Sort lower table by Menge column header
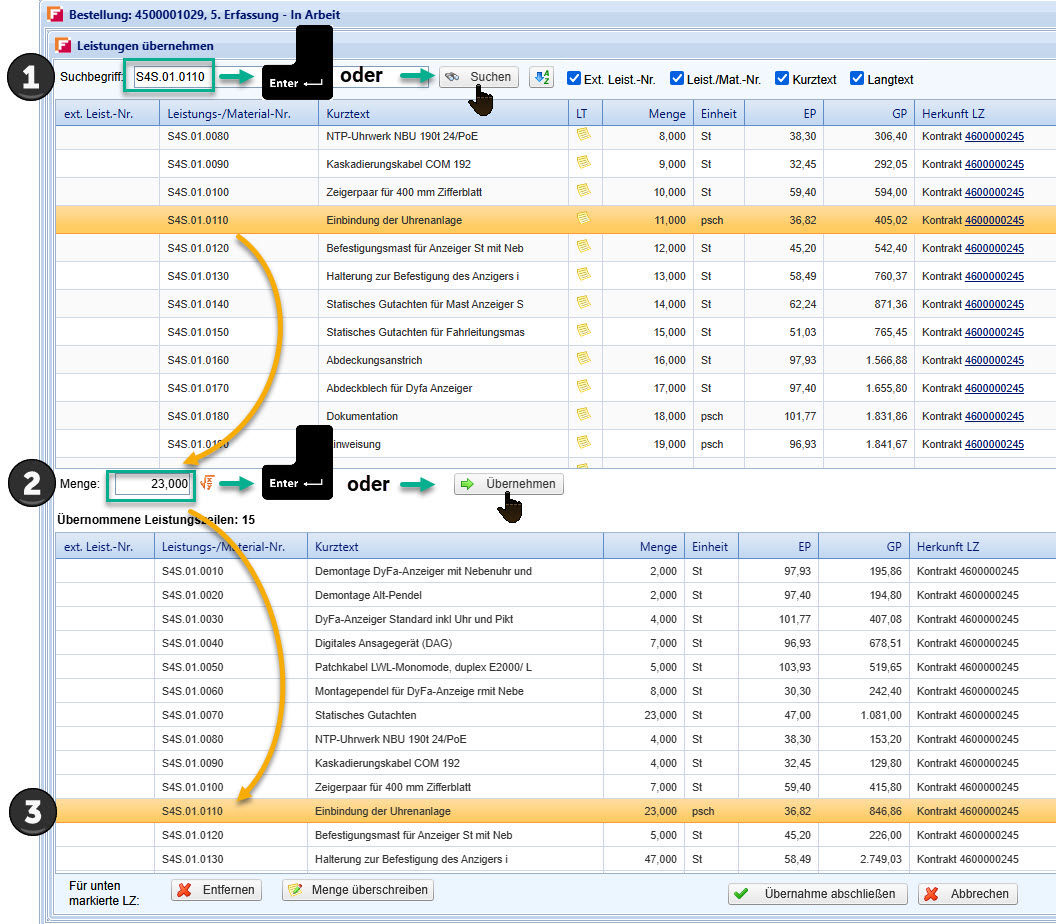This screenshot has height=924, width=1056. [x=657, y=547]
